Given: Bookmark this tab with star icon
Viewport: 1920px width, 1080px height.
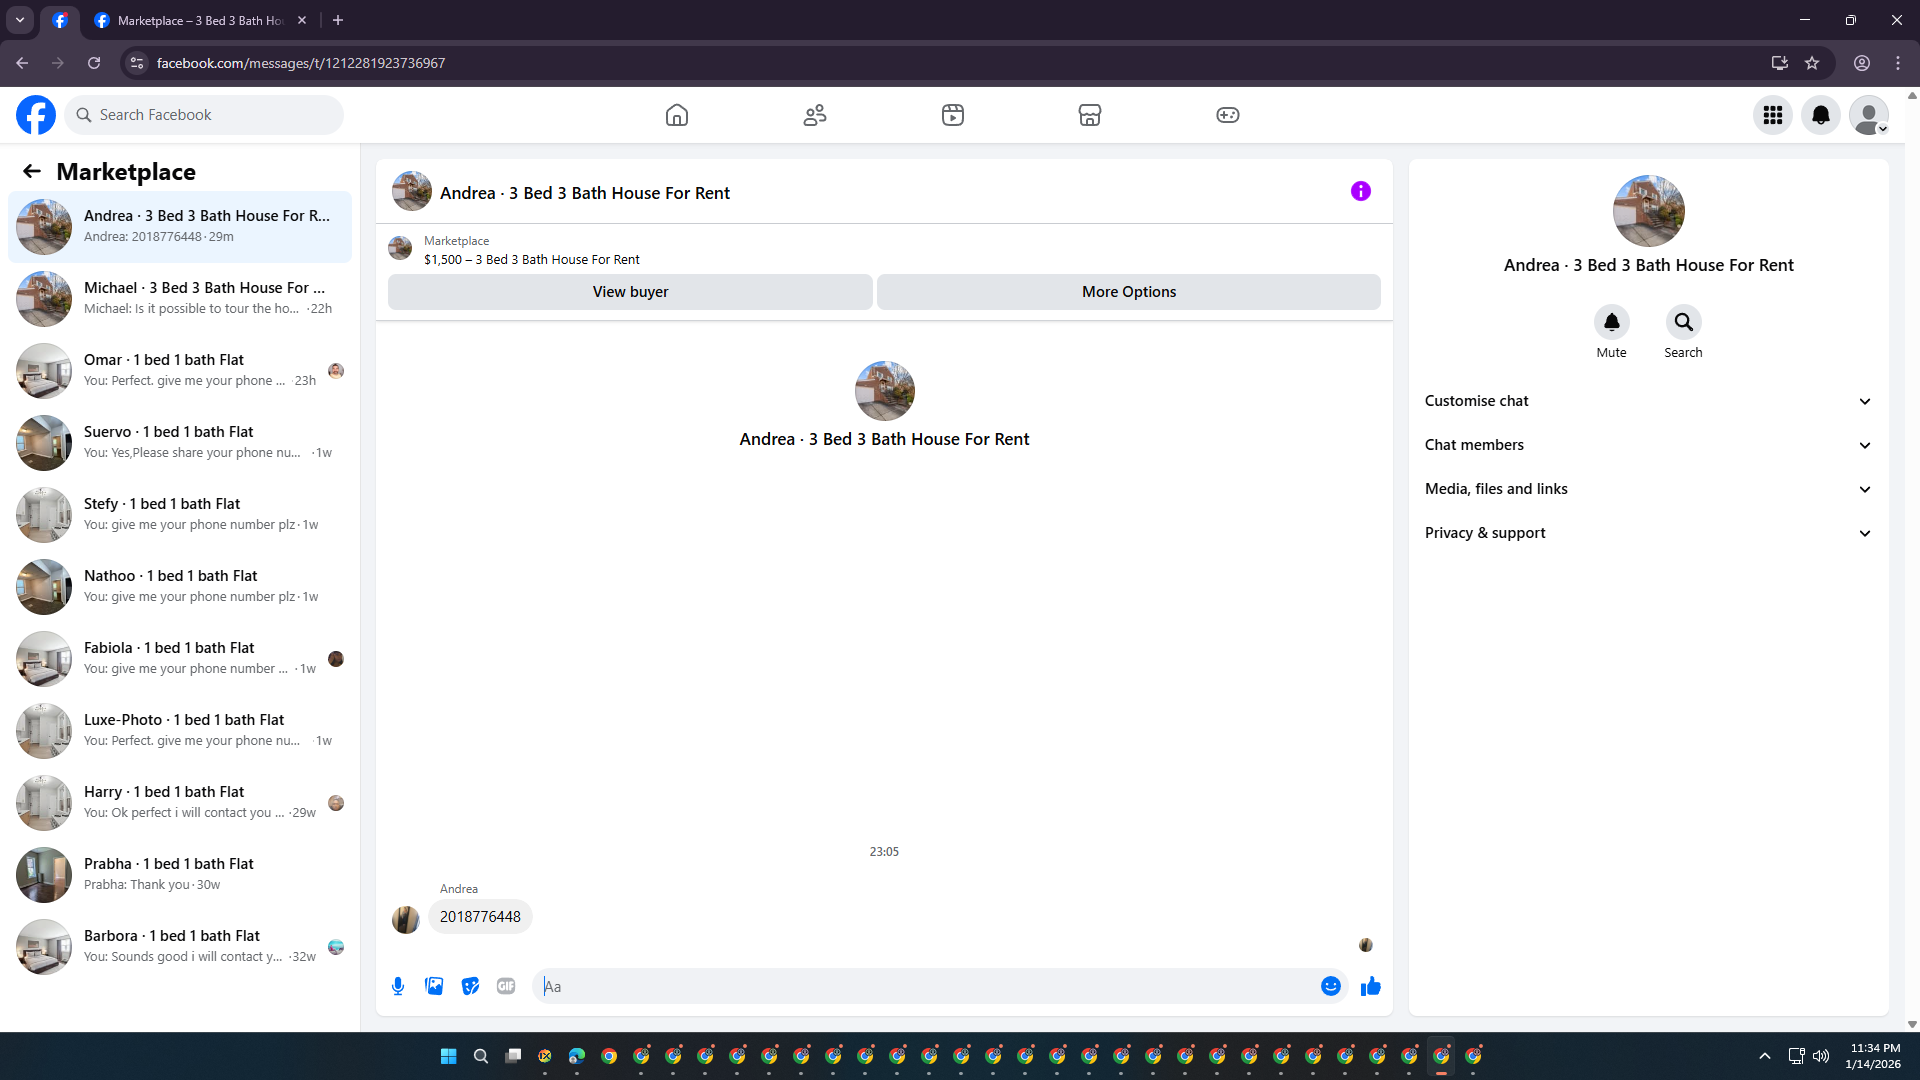Looking at the screenshot, I should 1812,63.
